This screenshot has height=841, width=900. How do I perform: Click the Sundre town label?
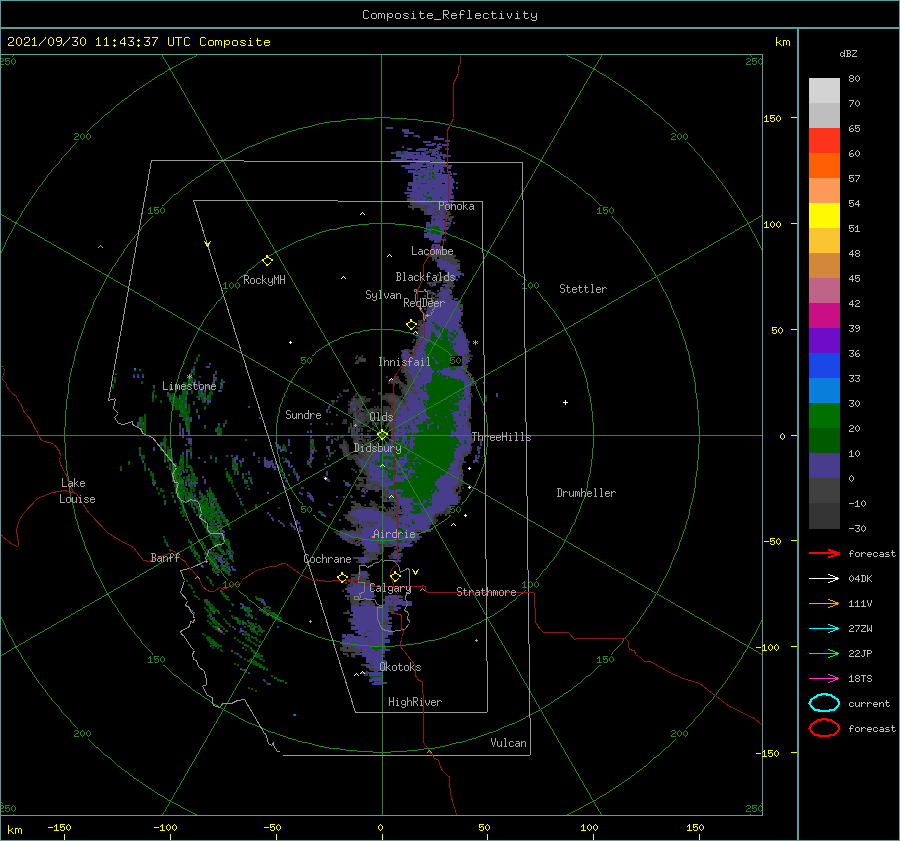303,414
